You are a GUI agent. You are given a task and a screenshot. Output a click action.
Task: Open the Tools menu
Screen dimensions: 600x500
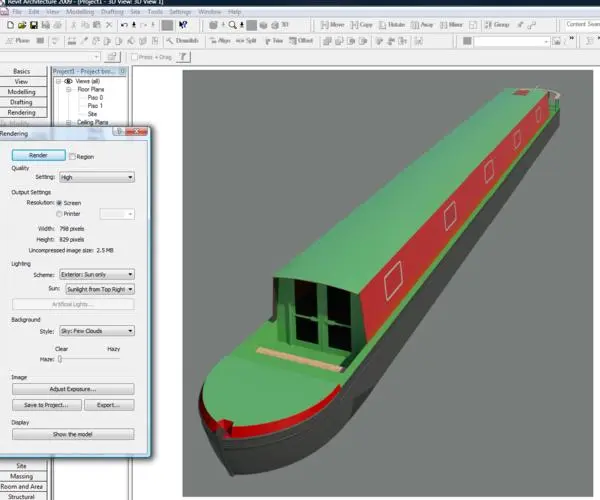(x=155, y=12)
